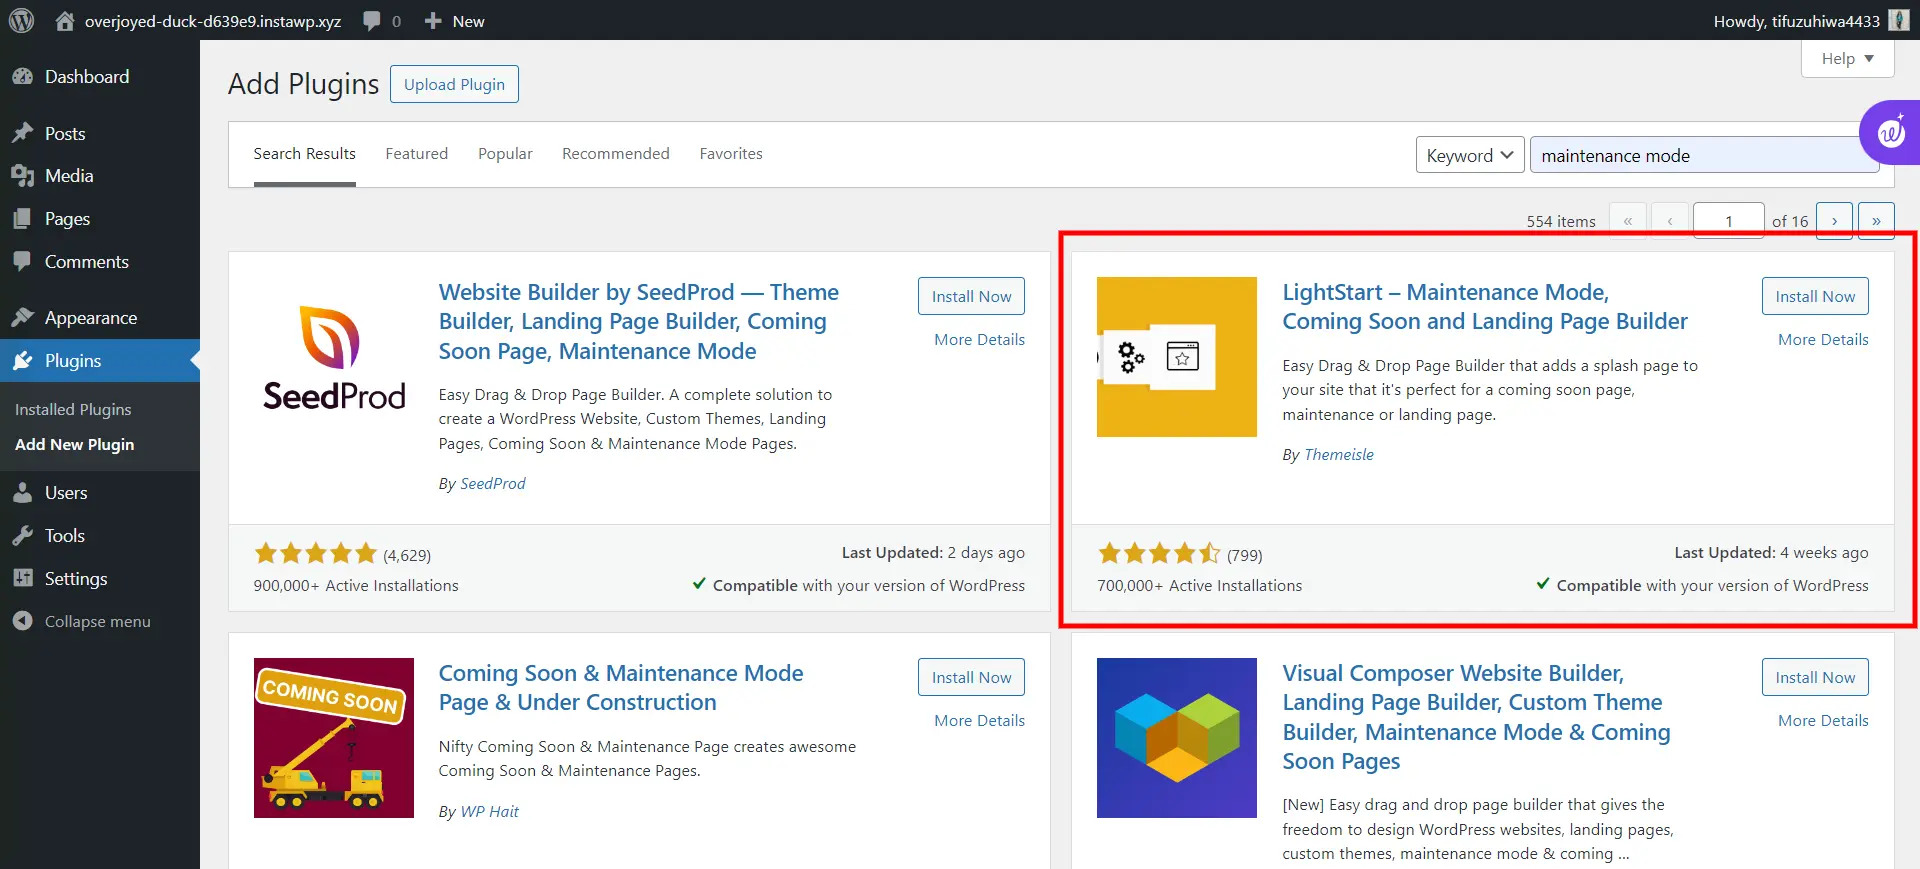Open Add New Plugin submenu item

click(74, 444)
